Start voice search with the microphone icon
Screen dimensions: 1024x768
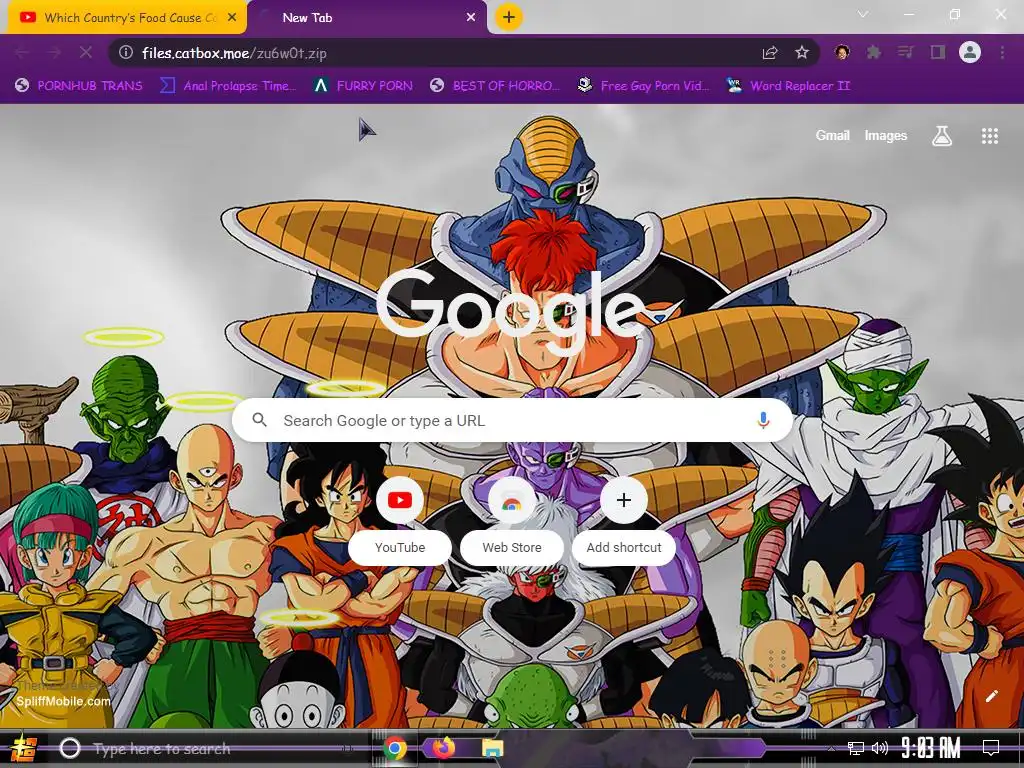click(x=763, y=420)
